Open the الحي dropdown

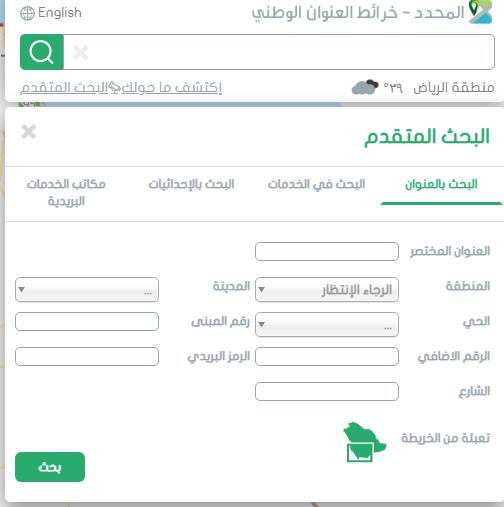(327, 324)
